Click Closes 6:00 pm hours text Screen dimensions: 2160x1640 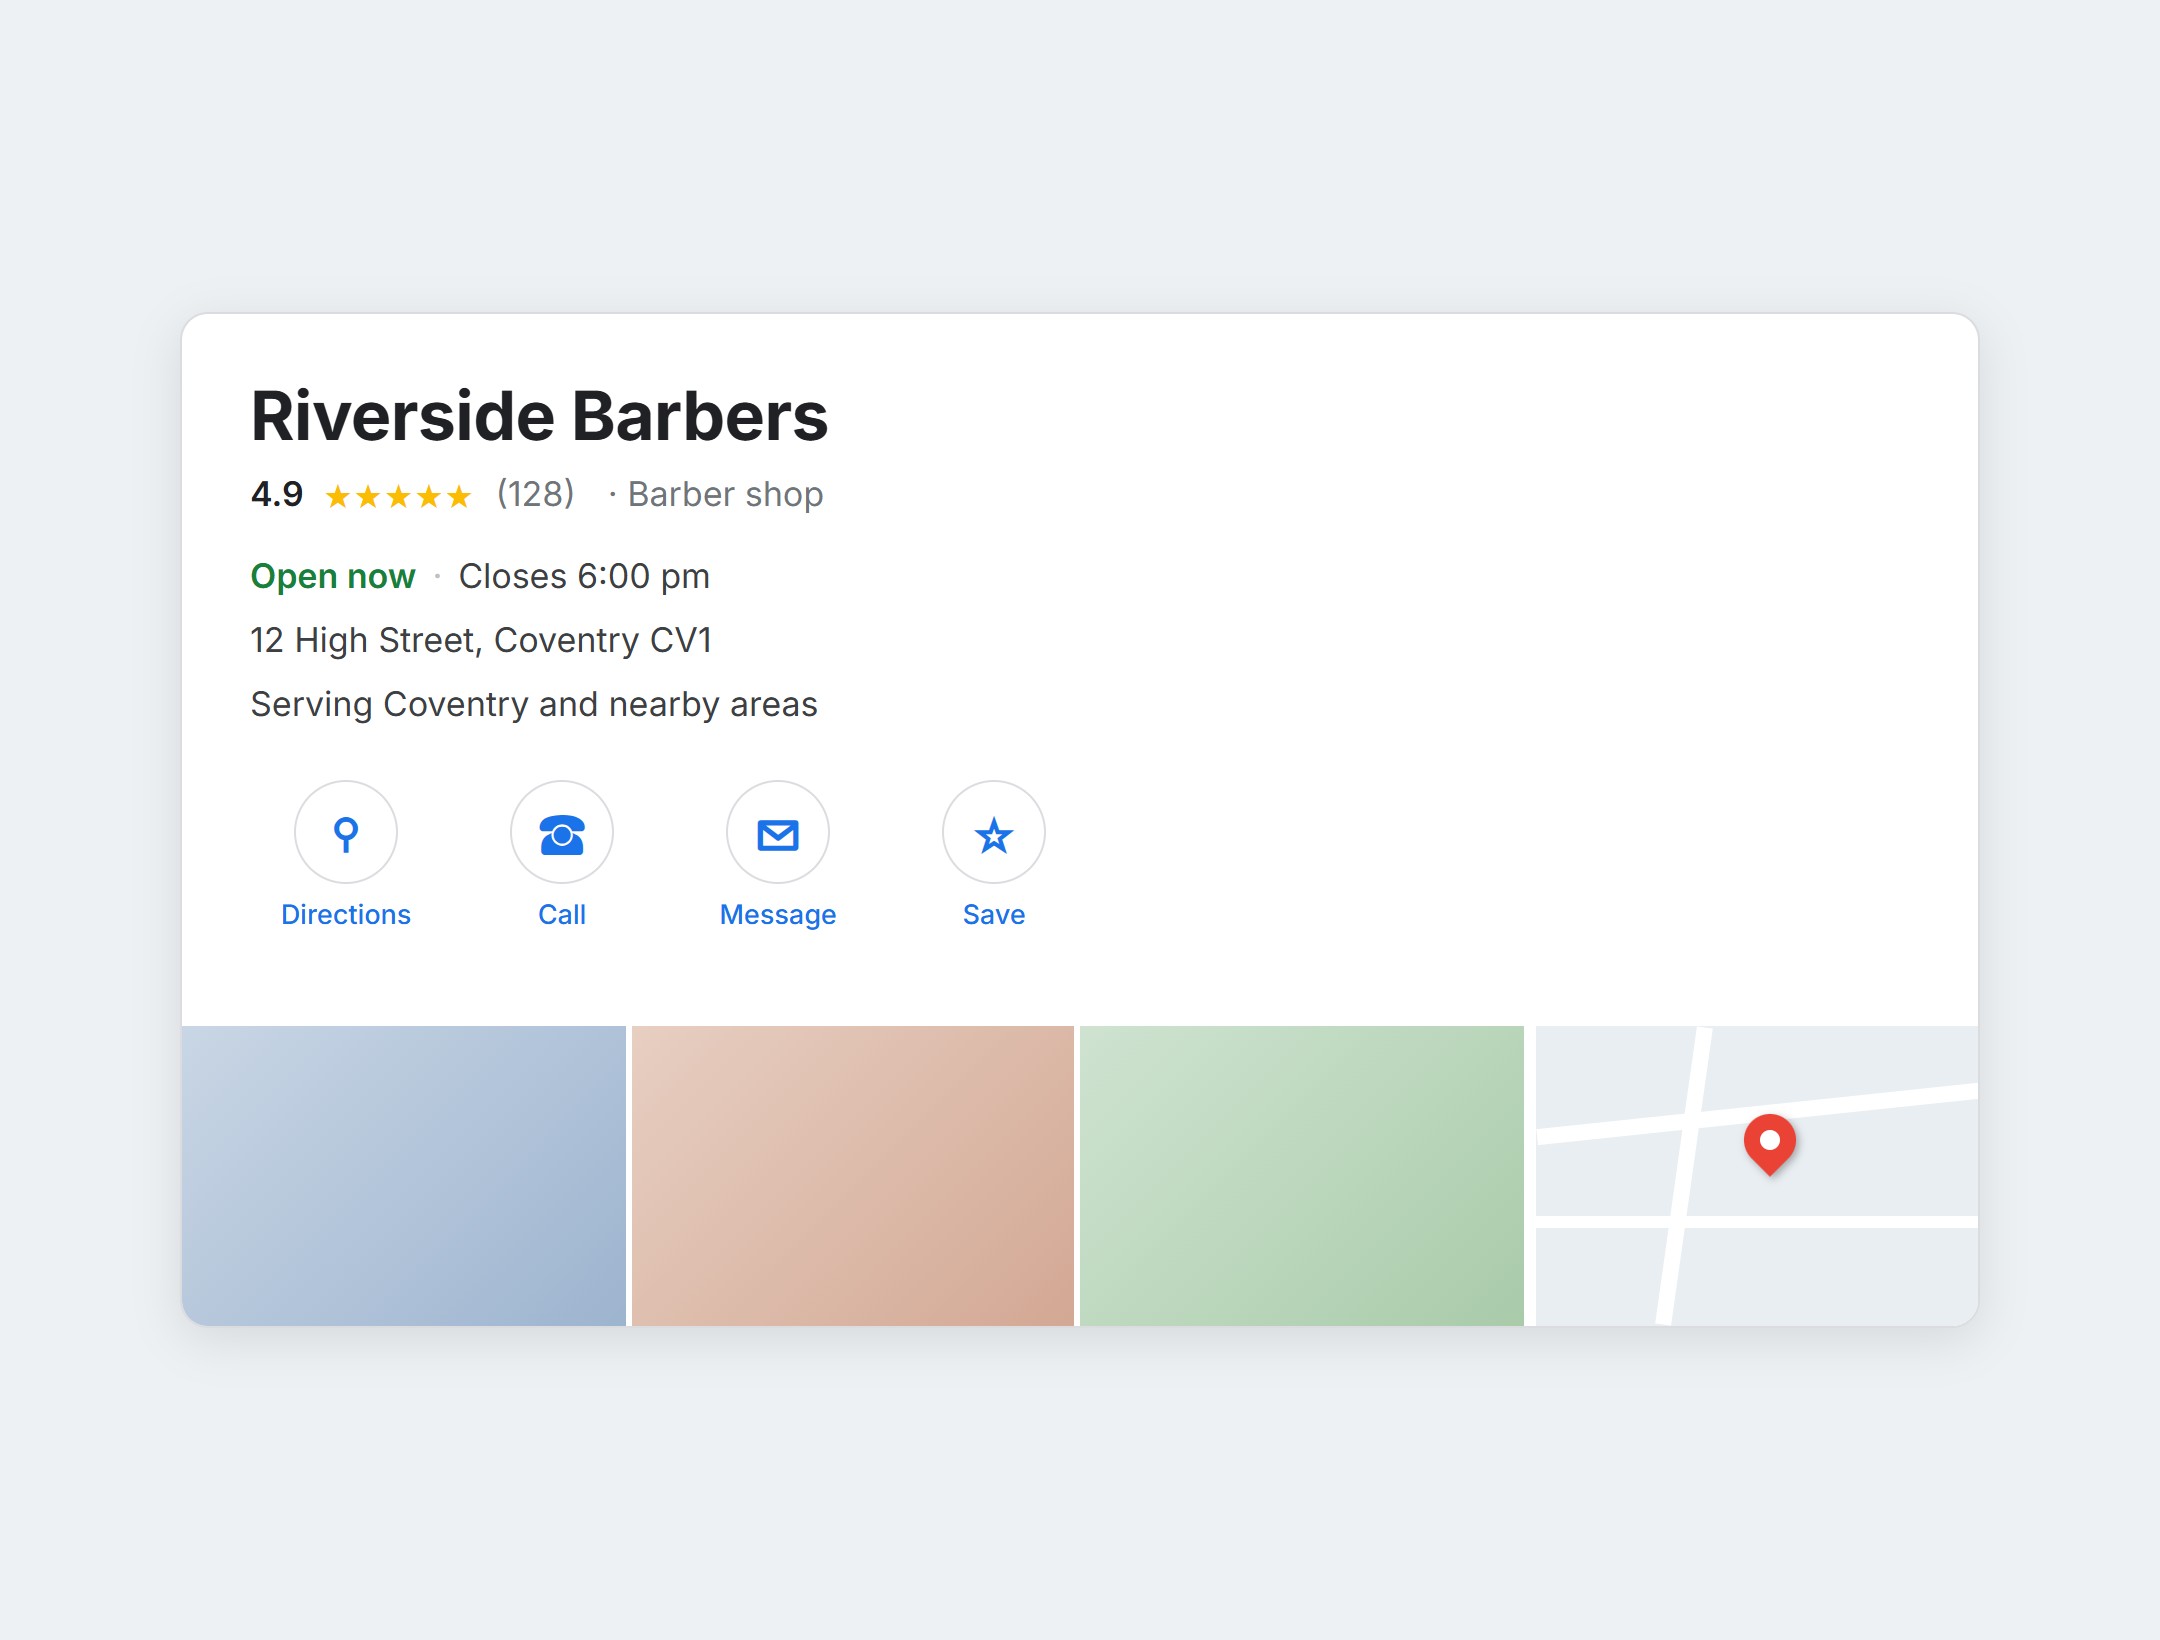[584, 576]
